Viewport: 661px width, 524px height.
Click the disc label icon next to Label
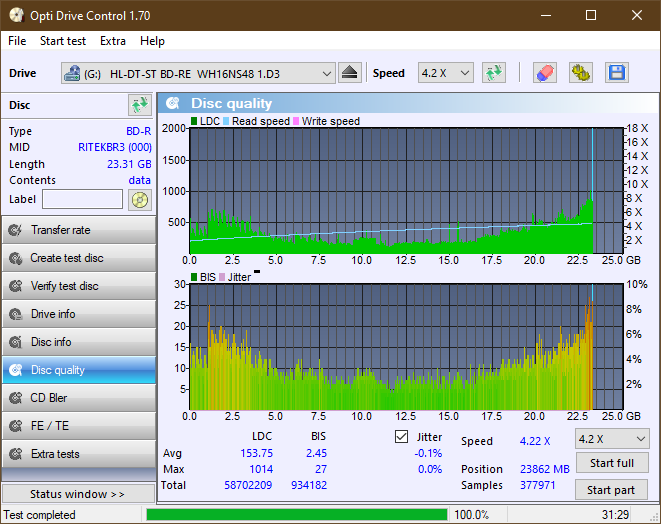click(x=140, y=199)
